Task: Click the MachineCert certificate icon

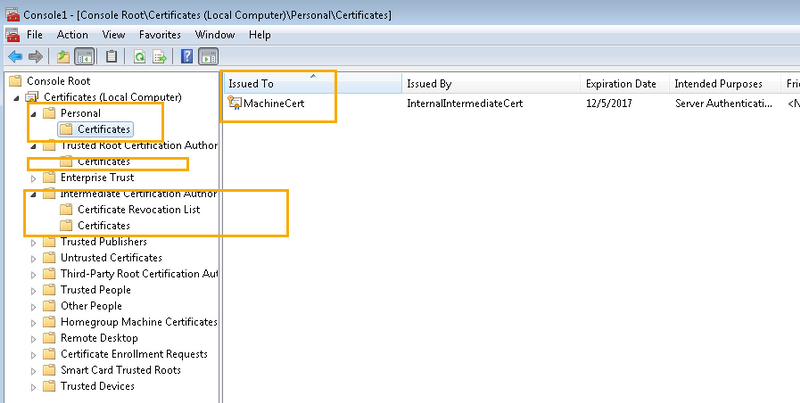Action: click(x=236, y=102)
